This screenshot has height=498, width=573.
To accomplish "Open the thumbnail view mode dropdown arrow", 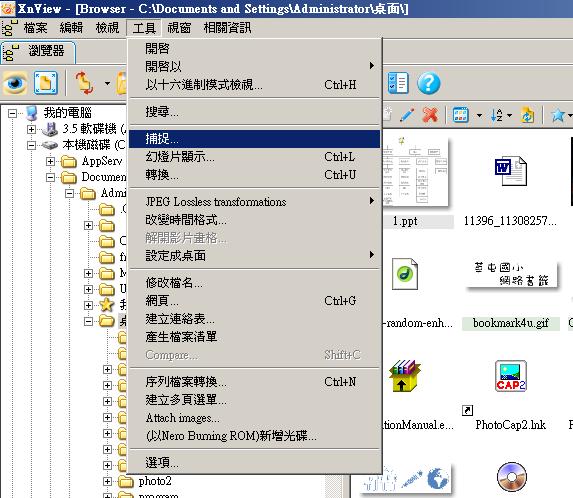I will pyautogui.click(x=479, y=115).
